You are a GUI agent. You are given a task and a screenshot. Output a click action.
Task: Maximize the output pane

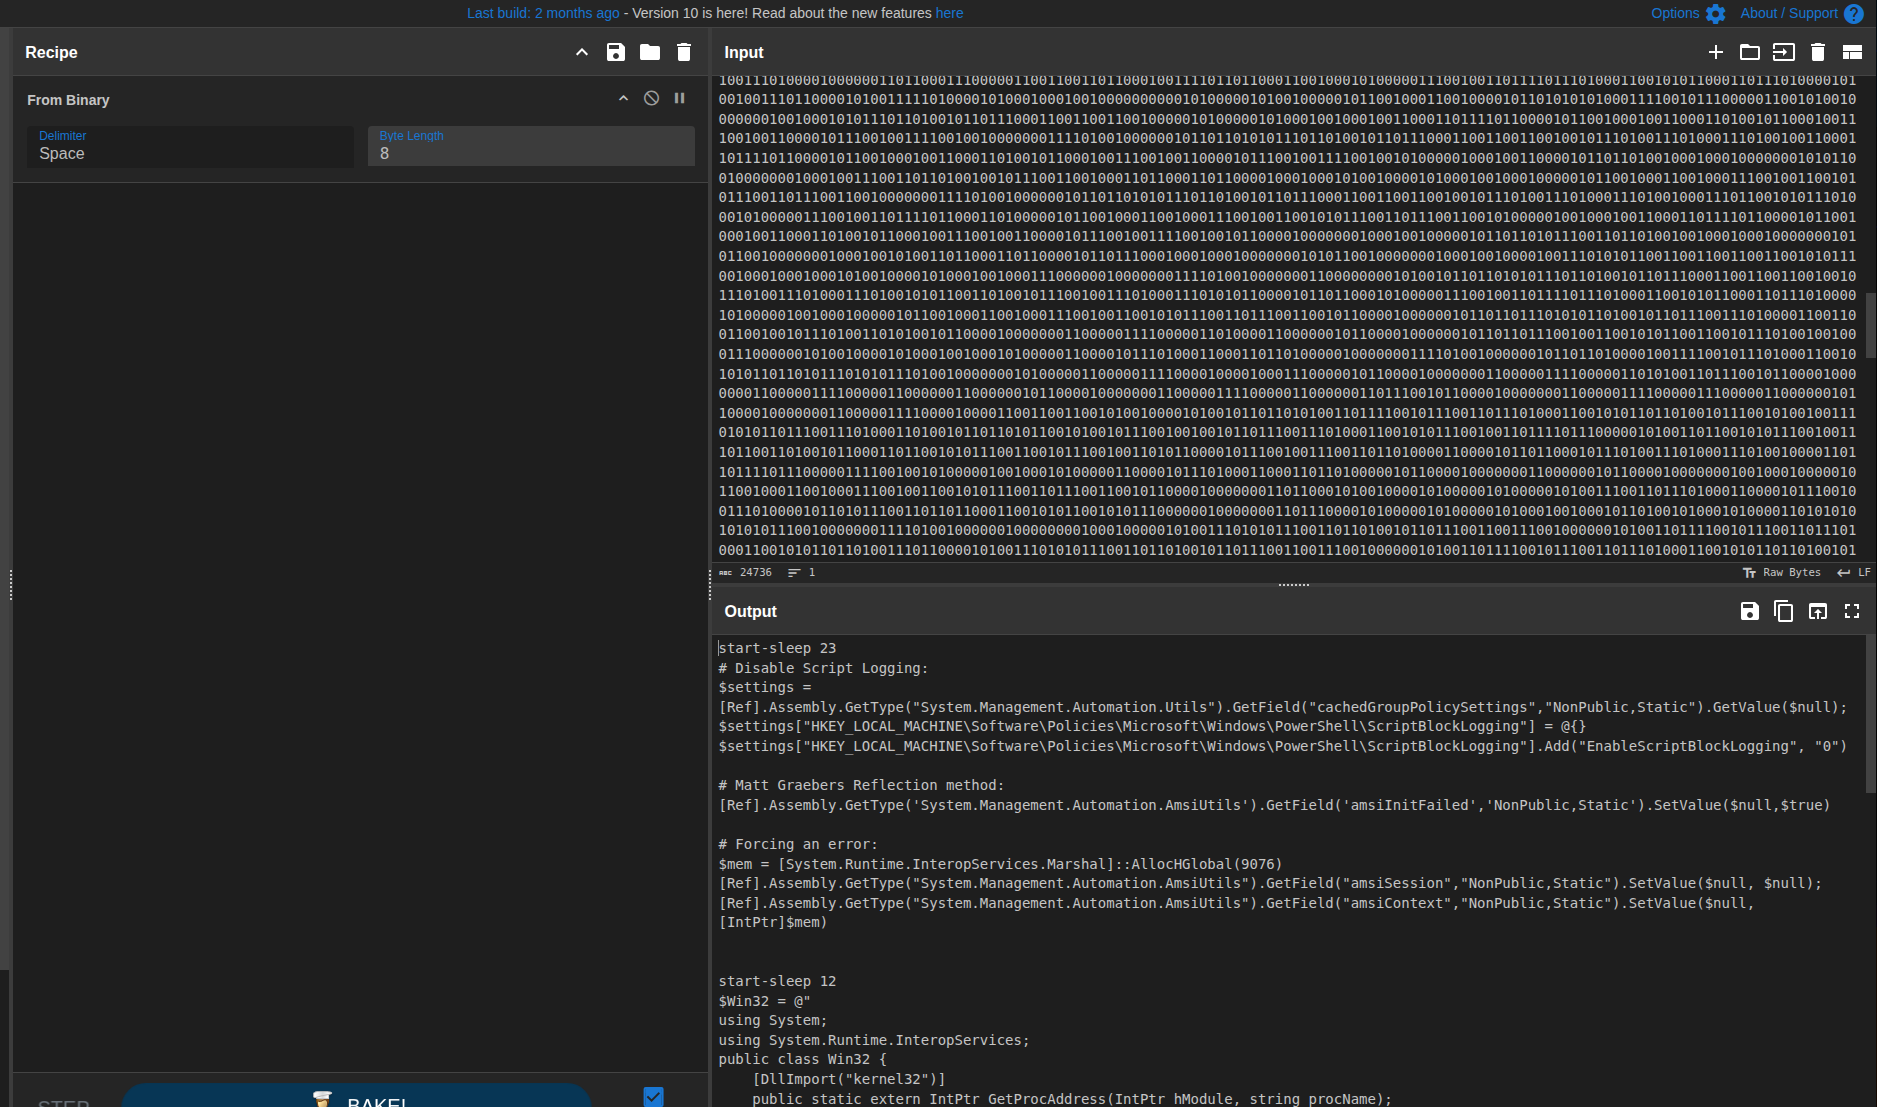1851,611
